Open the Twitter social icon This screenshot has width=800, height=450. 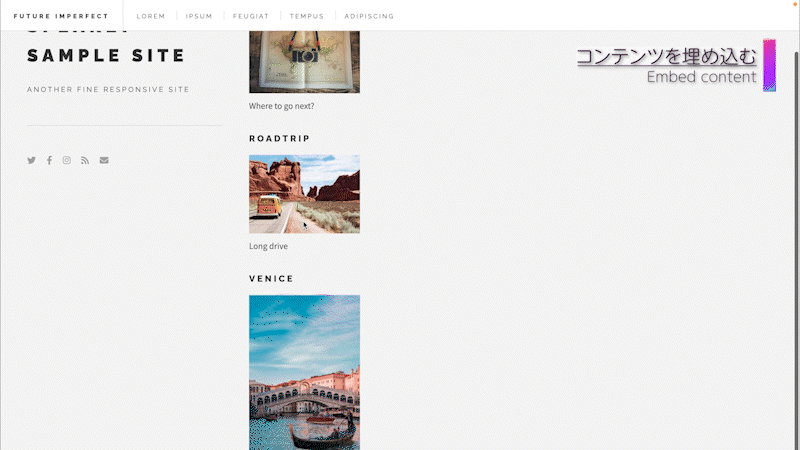click(31, 160)
